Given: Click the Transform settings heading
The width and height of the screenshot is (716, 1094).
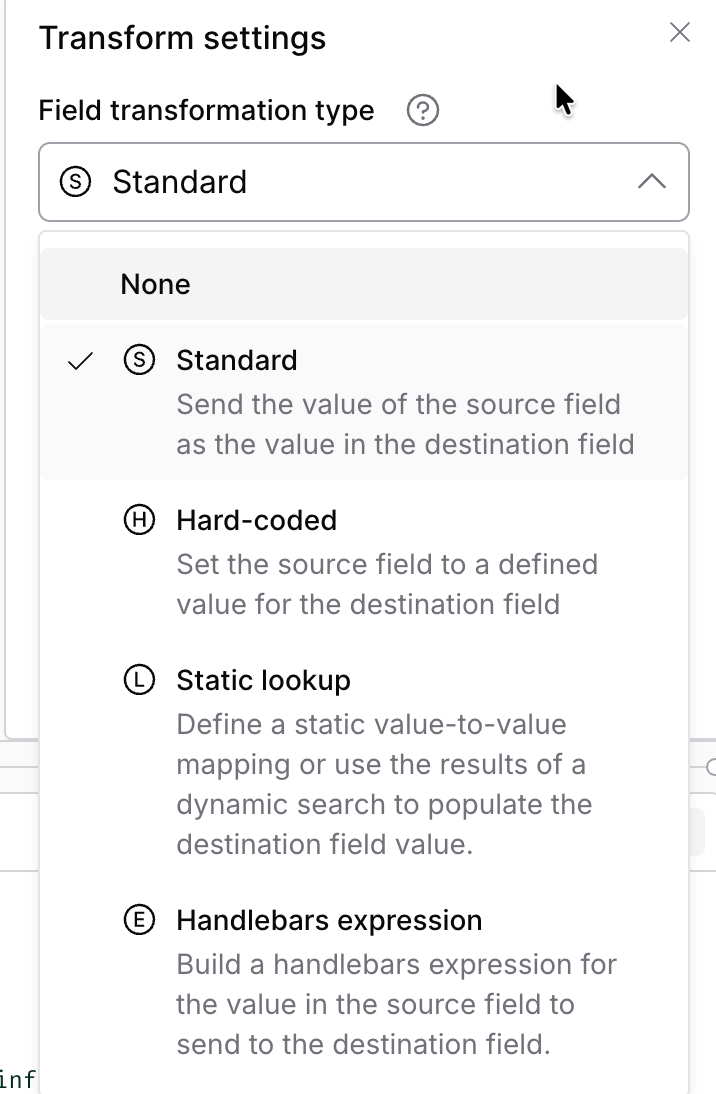Looking at the screenshot, I should point(182,38).
